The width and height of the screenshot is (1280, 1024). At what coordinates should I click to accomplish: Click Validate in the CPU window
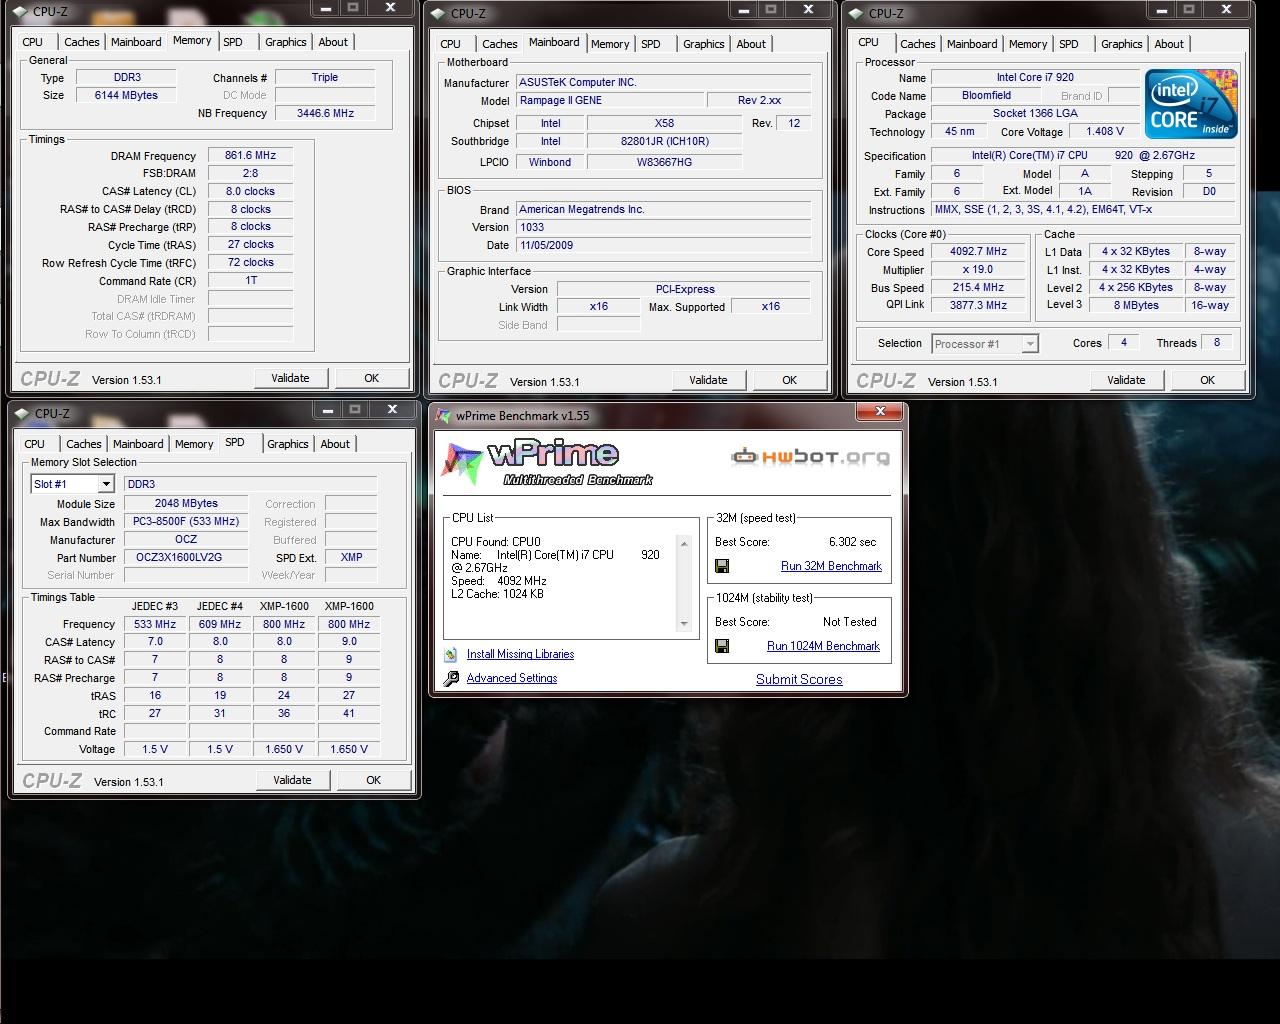(1126, 380)
